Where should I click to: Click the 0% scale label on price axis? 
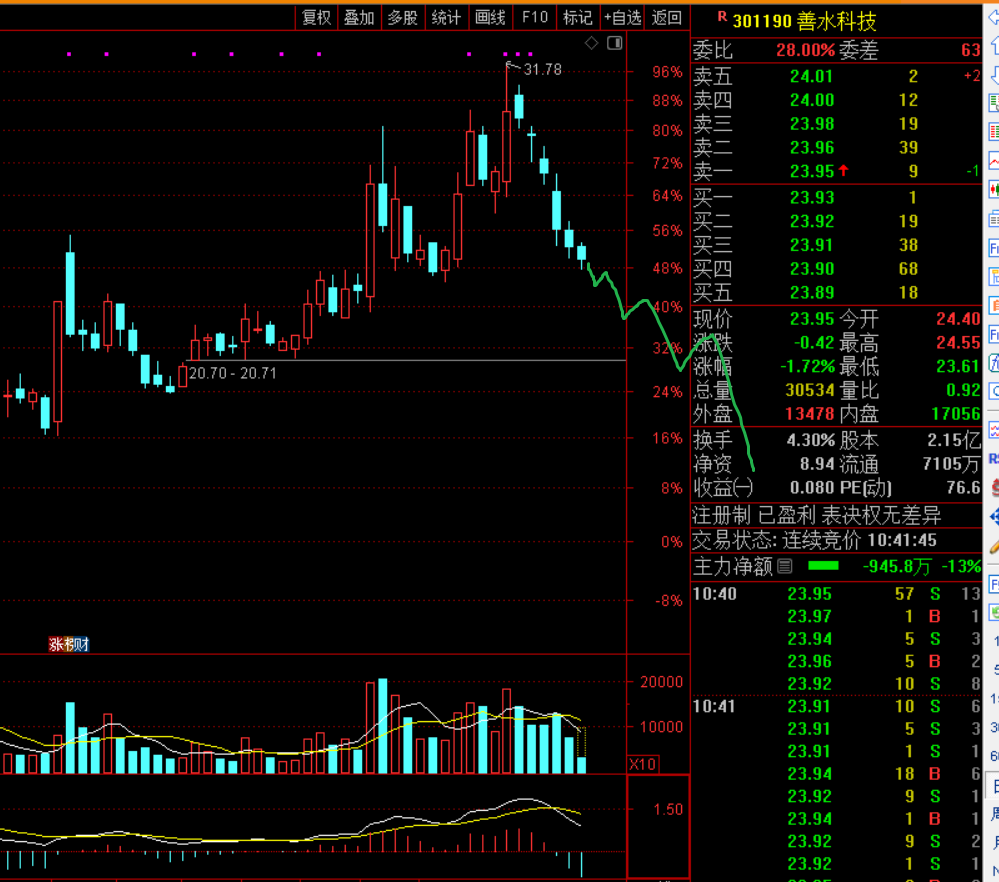pos(672,542)
